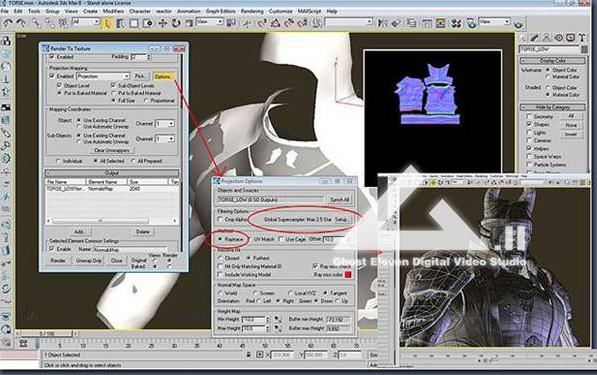The width and height of the screenshot is (597, 375).
Task: Click the Clear Unwrappers button
Action: 112,150
